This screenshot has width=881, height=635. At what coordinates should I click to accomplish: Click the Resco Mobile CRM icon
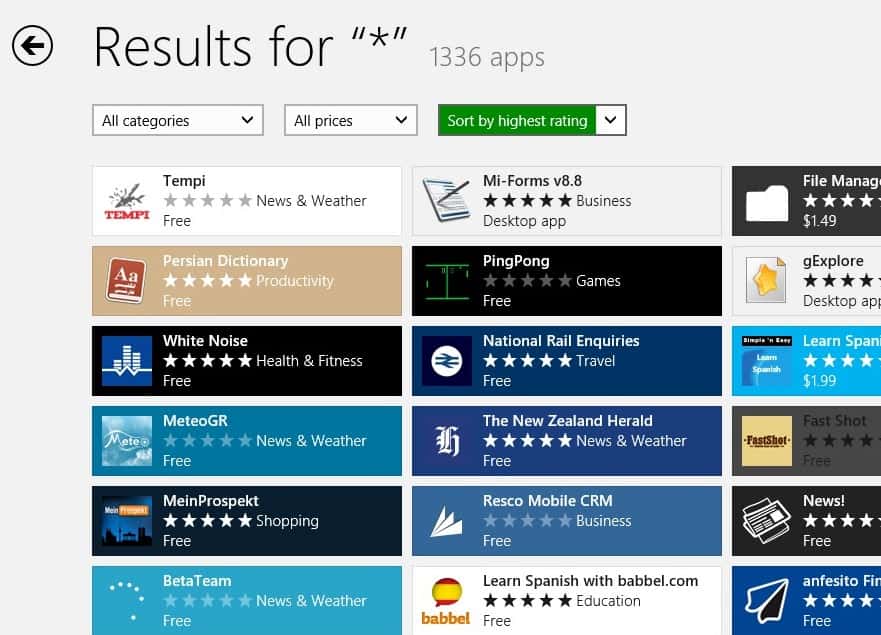click(447, 521)
